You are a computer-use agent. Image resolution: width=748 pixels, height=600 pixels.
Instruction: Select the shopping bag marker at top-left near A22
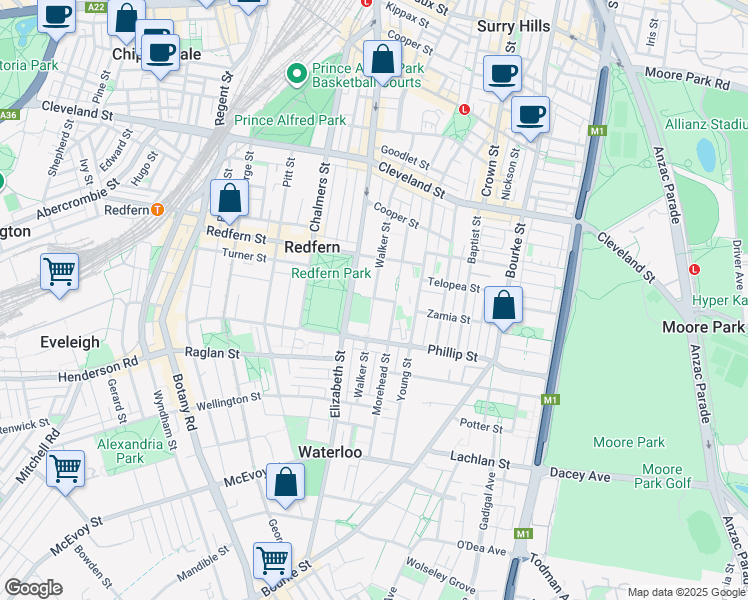126,19
